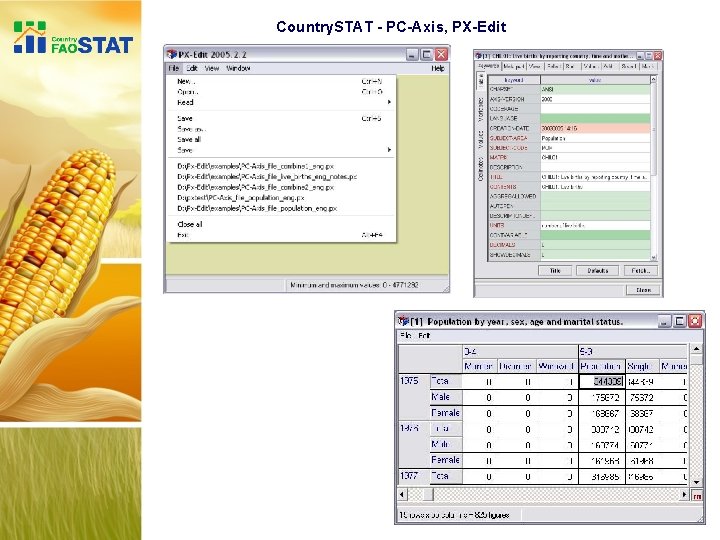
Task: Open the Edit menu in PX-Edit main window
Action: (191, 68)
